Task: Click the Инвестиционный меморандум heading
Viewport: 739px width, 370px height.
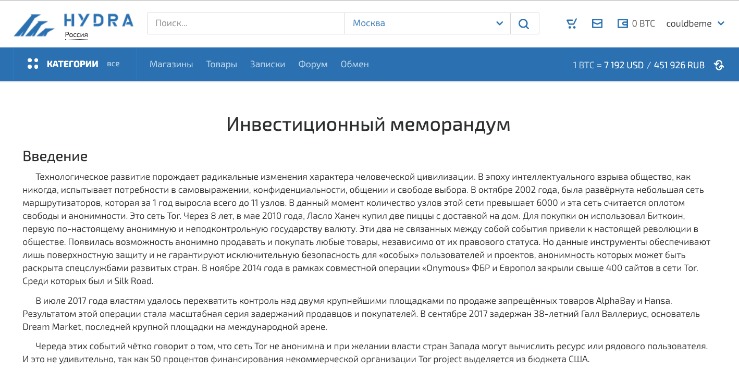Action: coord(368,125)
